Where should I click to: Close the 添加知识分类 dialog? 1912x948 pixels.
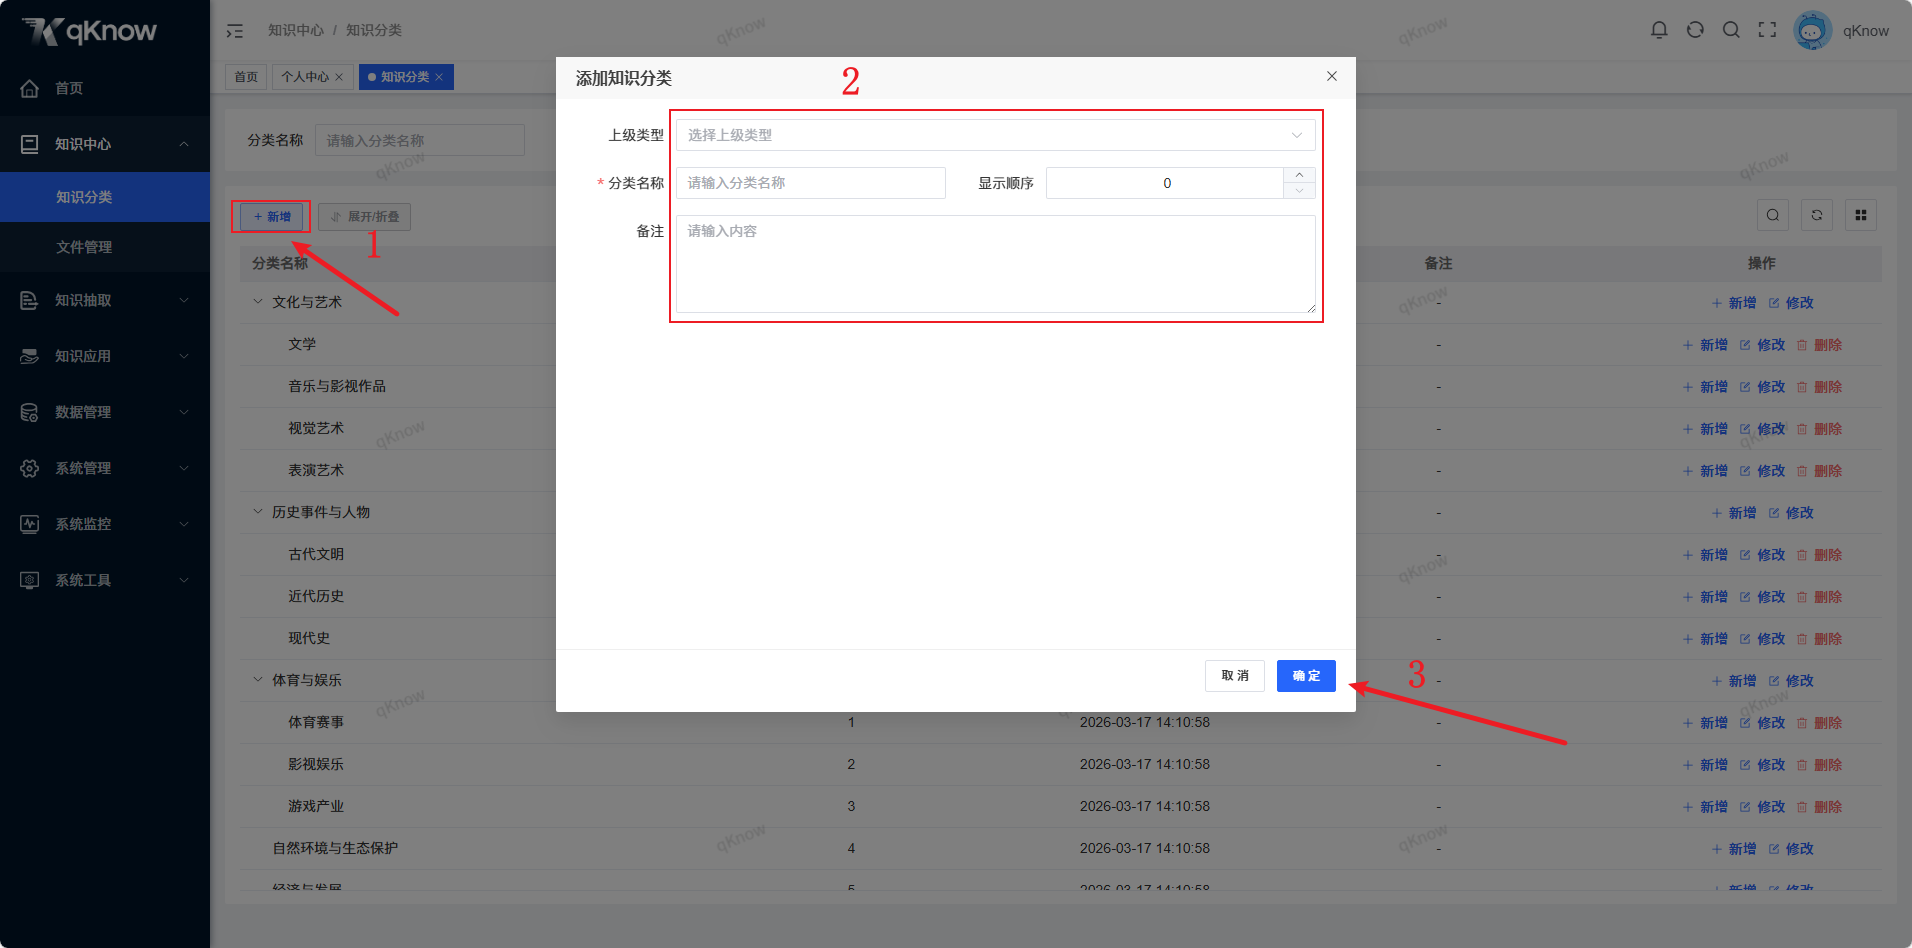[1332, 76]
